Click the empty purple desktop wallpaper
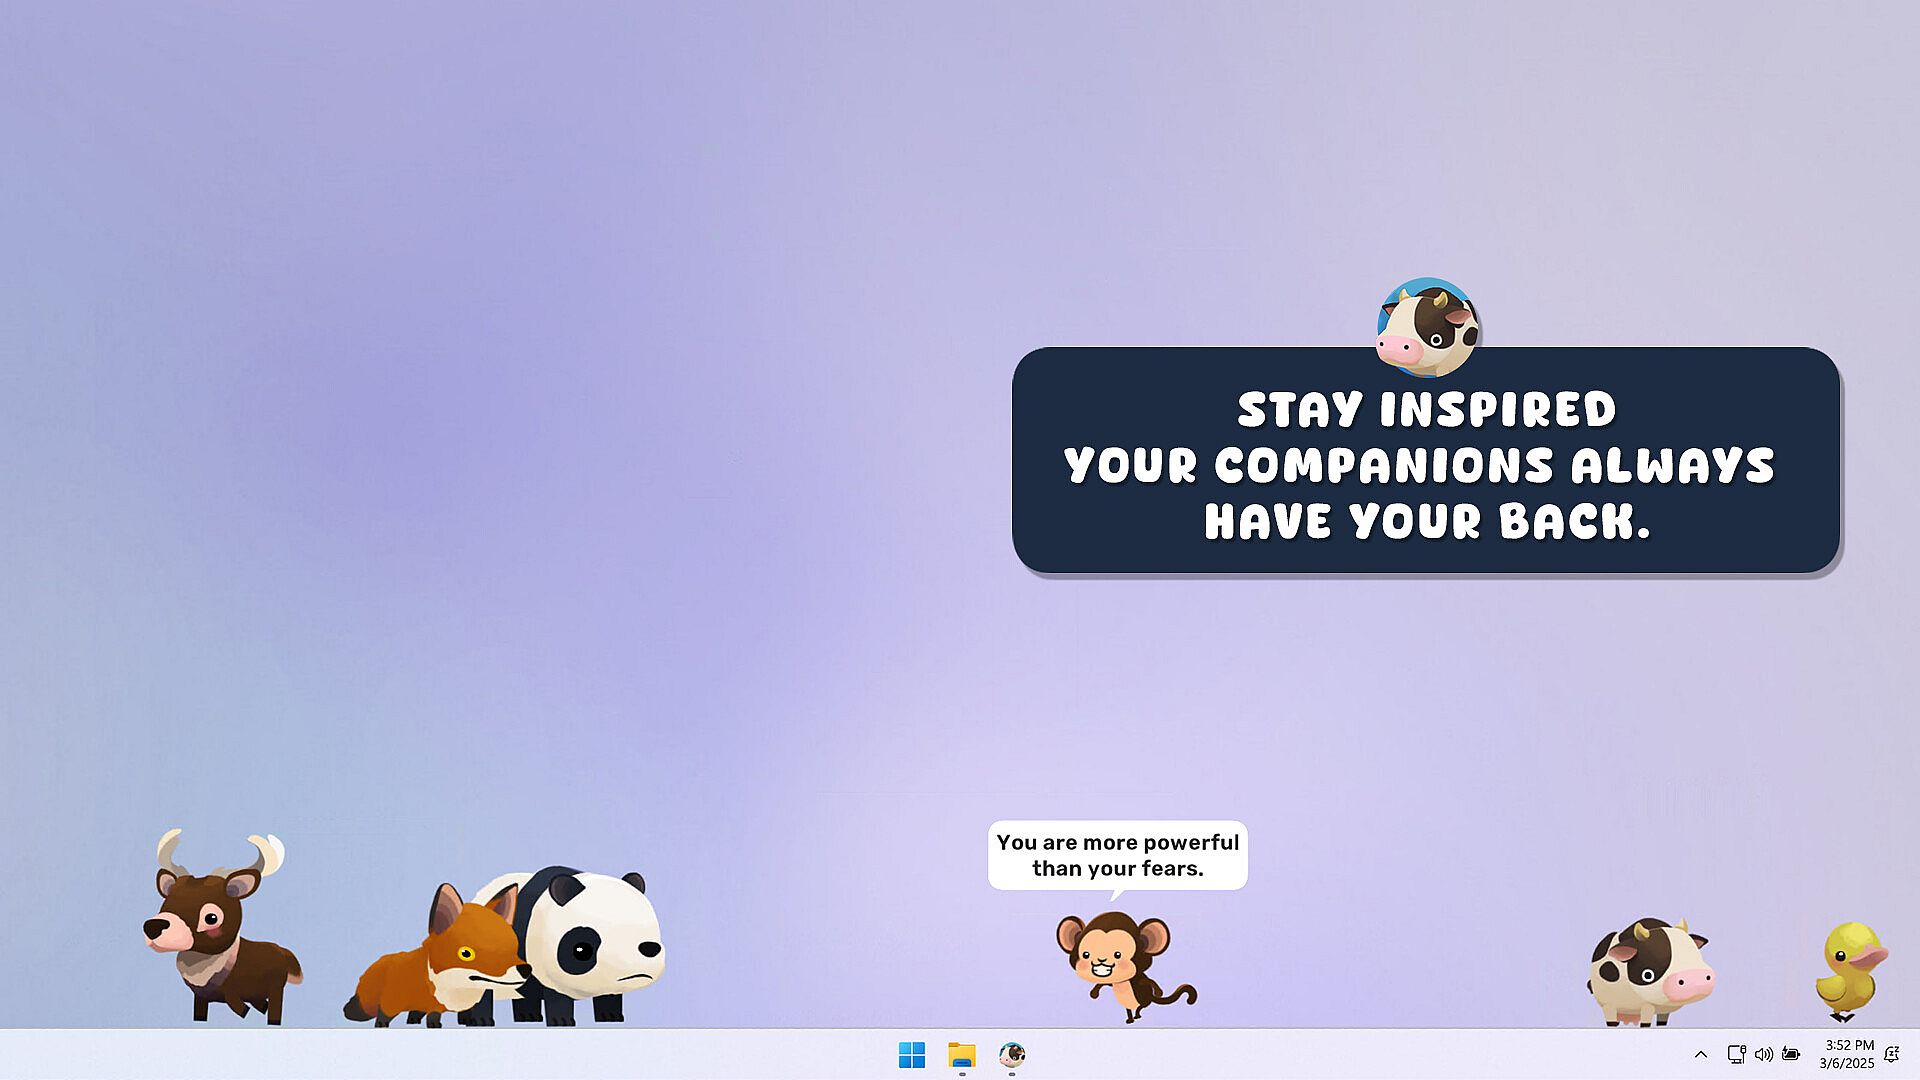The image size is (1920, 1080). (500, 400)
